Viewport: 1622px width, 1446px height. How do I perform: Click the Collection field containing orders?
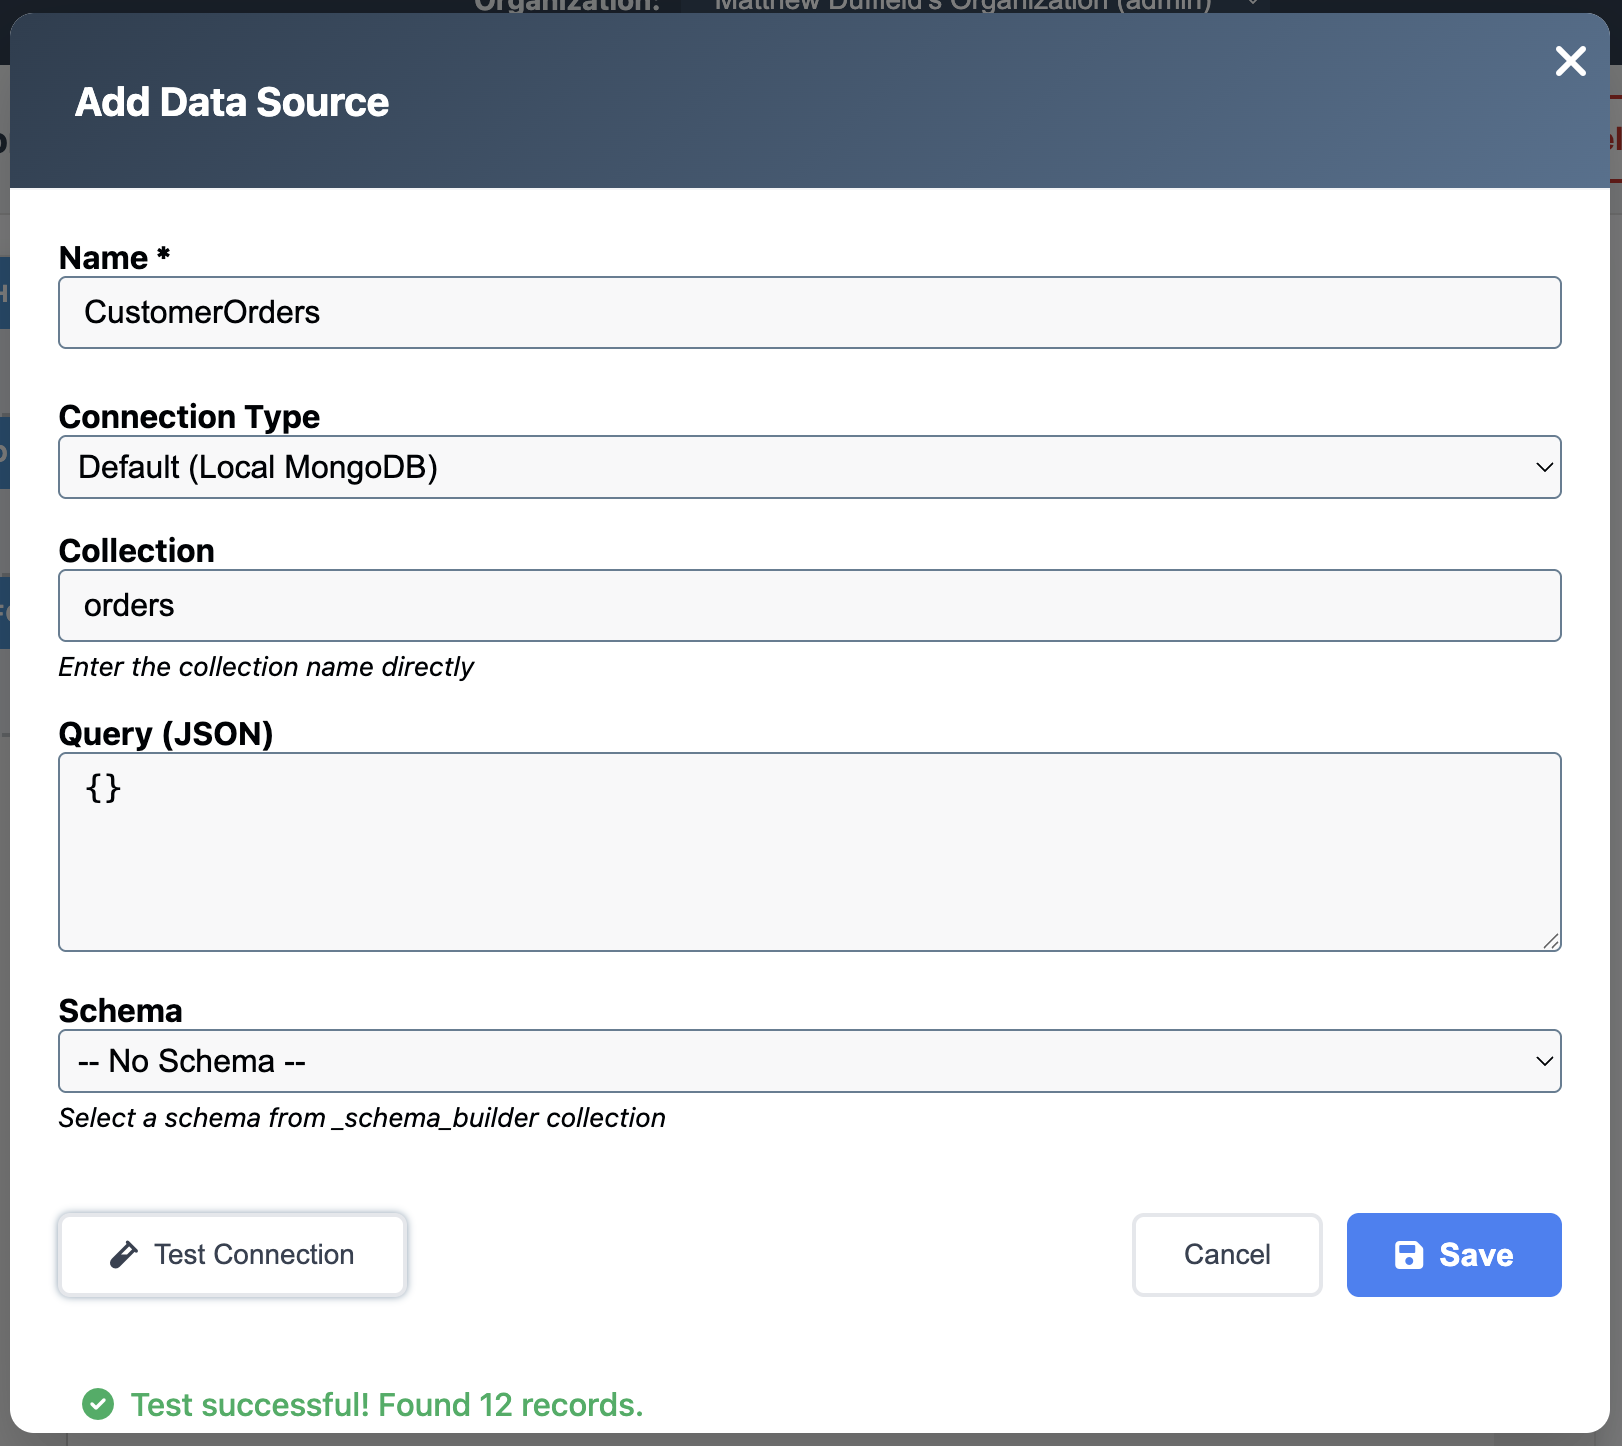click(x=810, y=605)
